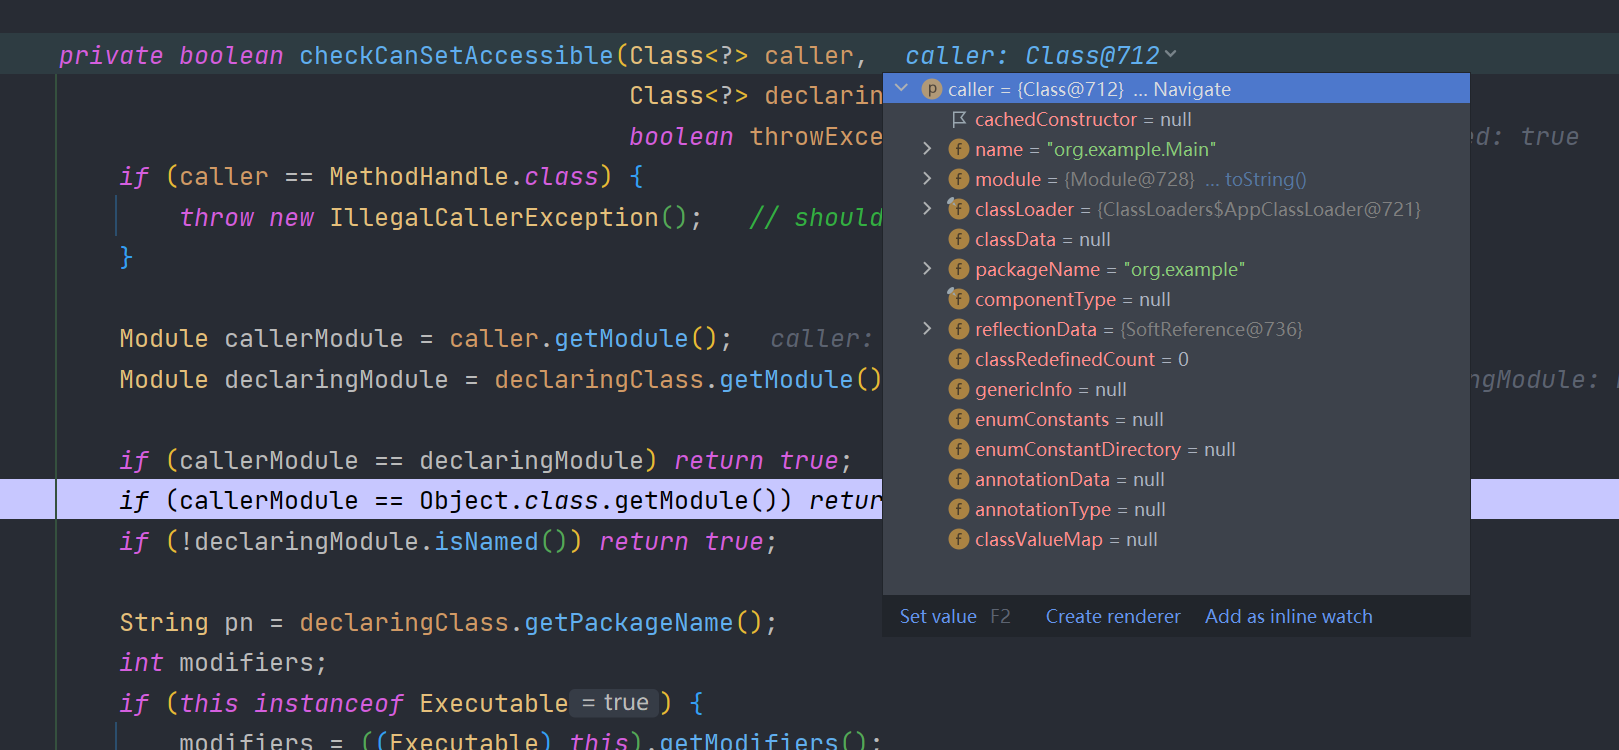Click the field icon beside enumConstantDirectory
This screenshot has width=1619, height=750.
pos(959,449)
